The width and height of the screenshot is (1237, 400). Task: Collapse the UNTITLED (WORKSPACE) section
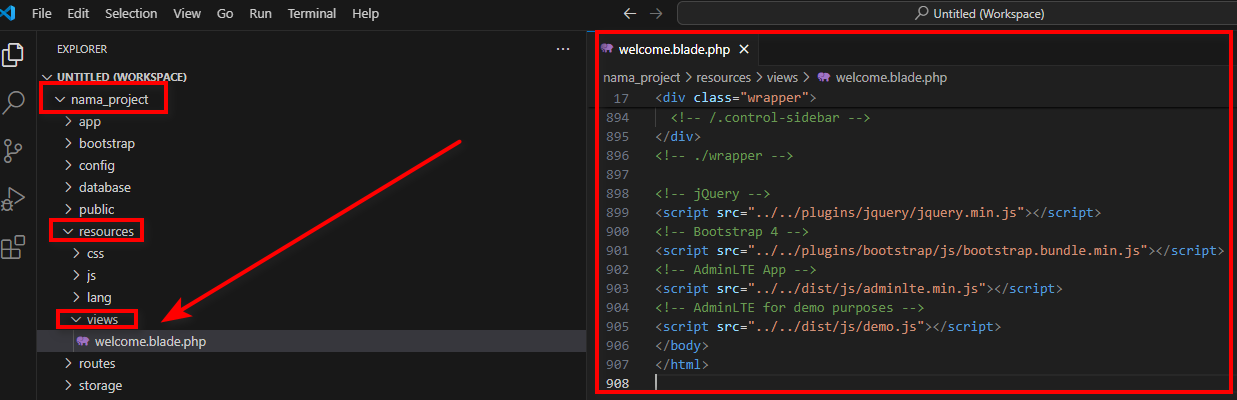point(312,77)
